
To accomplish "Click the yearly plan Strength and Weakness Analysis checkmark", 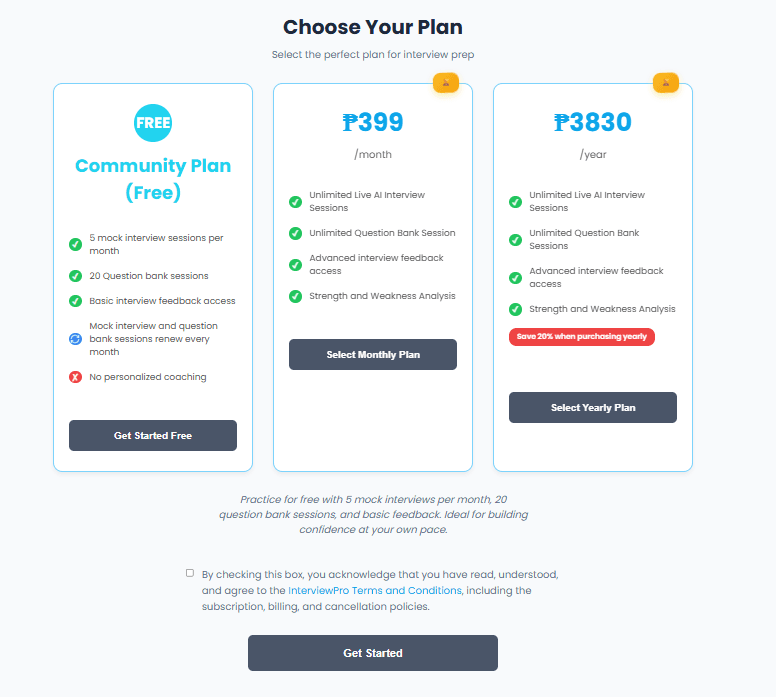I will (515, 309).
